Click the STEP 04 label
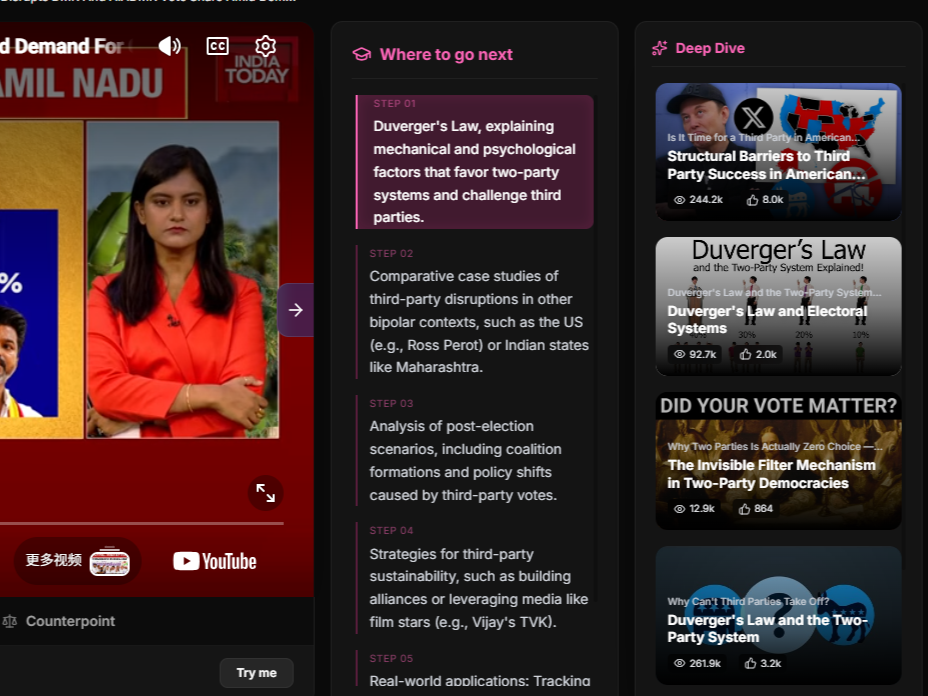The image size is (928, 696). tap(391, 531)
